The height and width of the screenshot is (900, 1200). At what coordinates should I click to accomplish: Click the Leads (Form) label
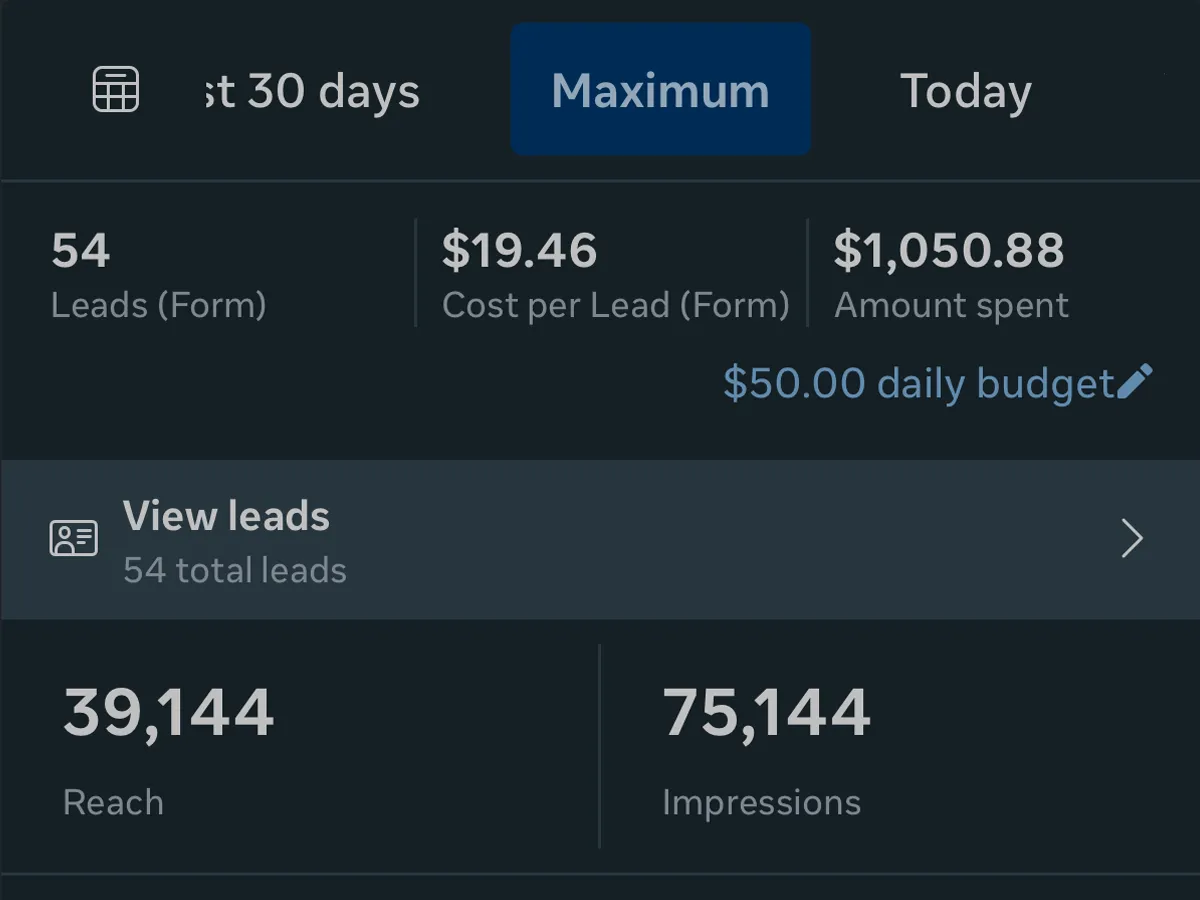(x=159, y=305)
